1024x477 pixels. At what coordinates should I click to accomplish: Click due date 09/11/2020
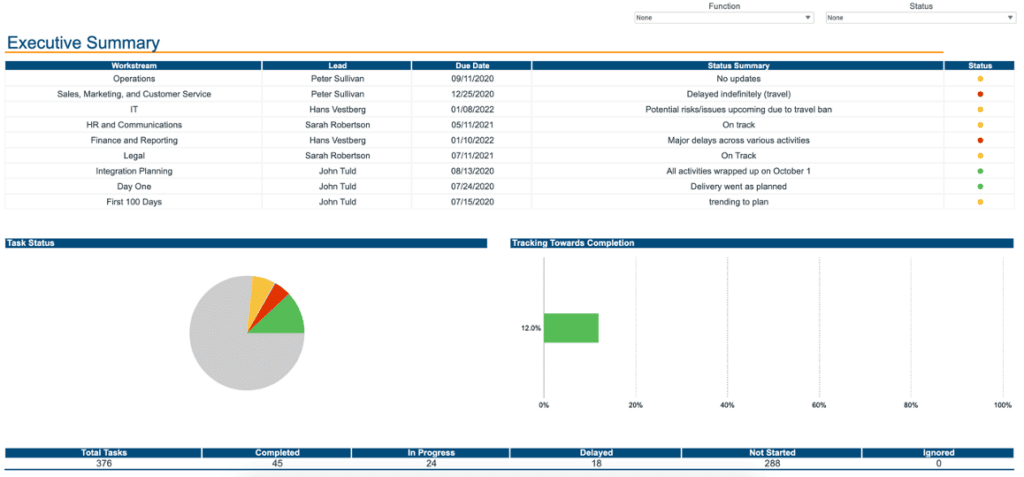pyautogui.click(x=472, y=78)
